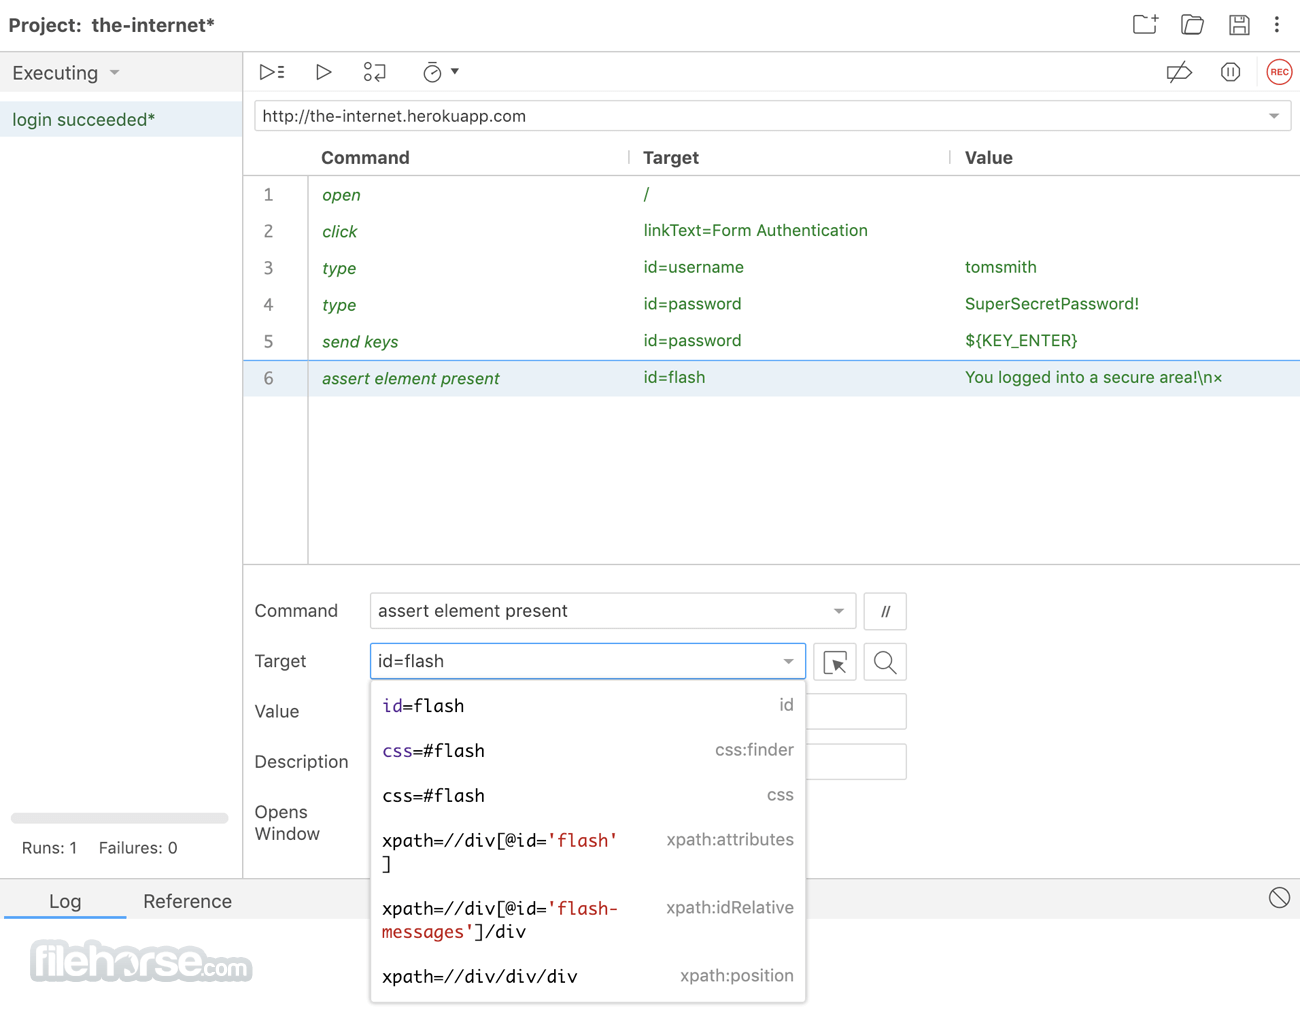Choose the xpath:attributes locator option
This screenshot has height=1012, width=1300.
tap(588, 852)
